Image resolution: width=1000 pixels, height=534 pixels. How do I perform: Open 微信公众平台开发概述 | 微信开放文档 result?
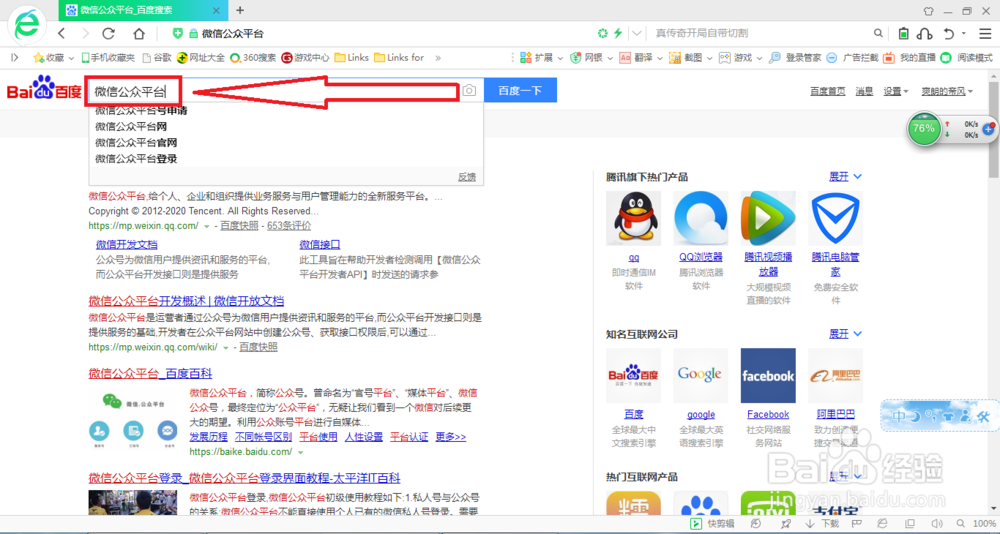point(186,301)
